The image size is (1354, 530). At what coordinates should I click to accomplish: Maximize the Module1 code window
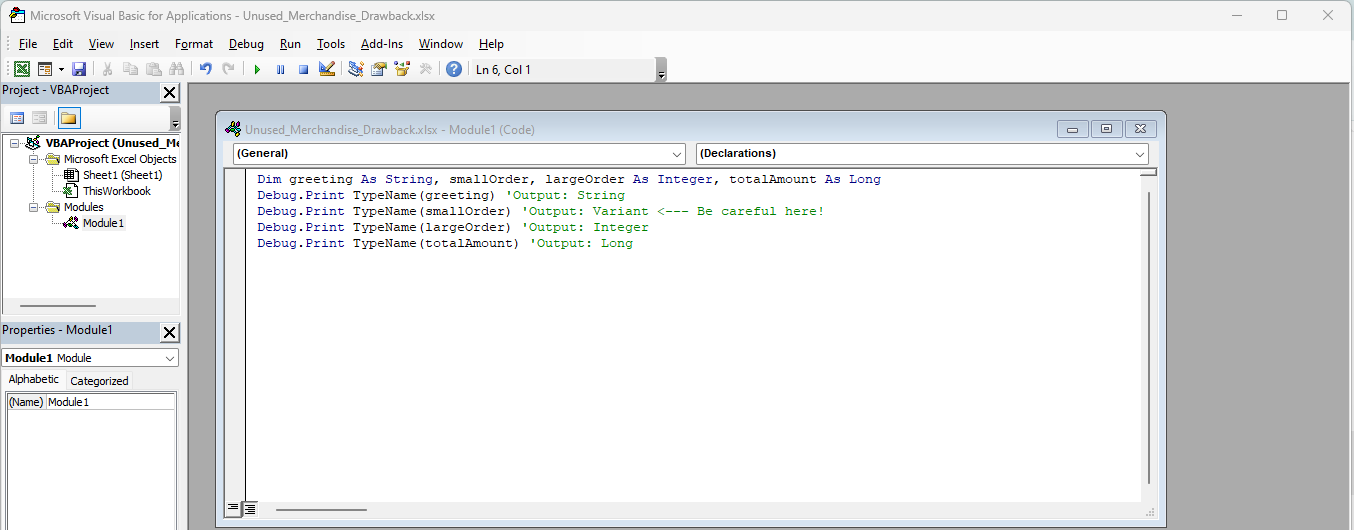1106,129
